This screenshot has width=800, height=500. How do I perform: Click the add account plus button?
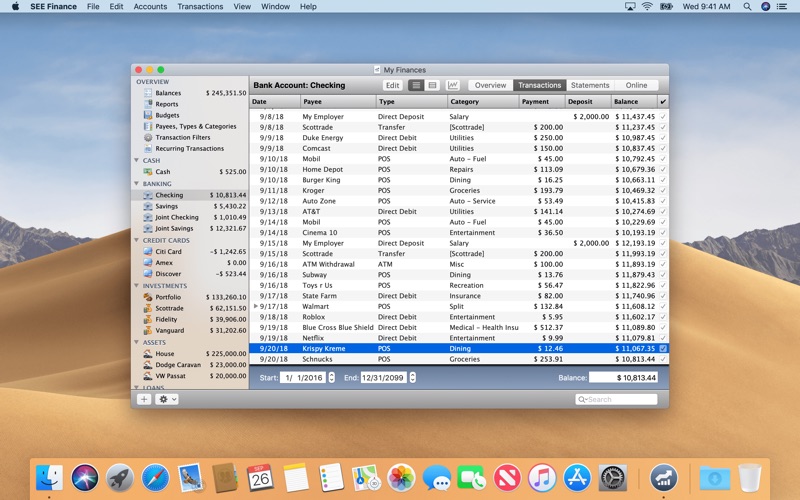[144, 399]
